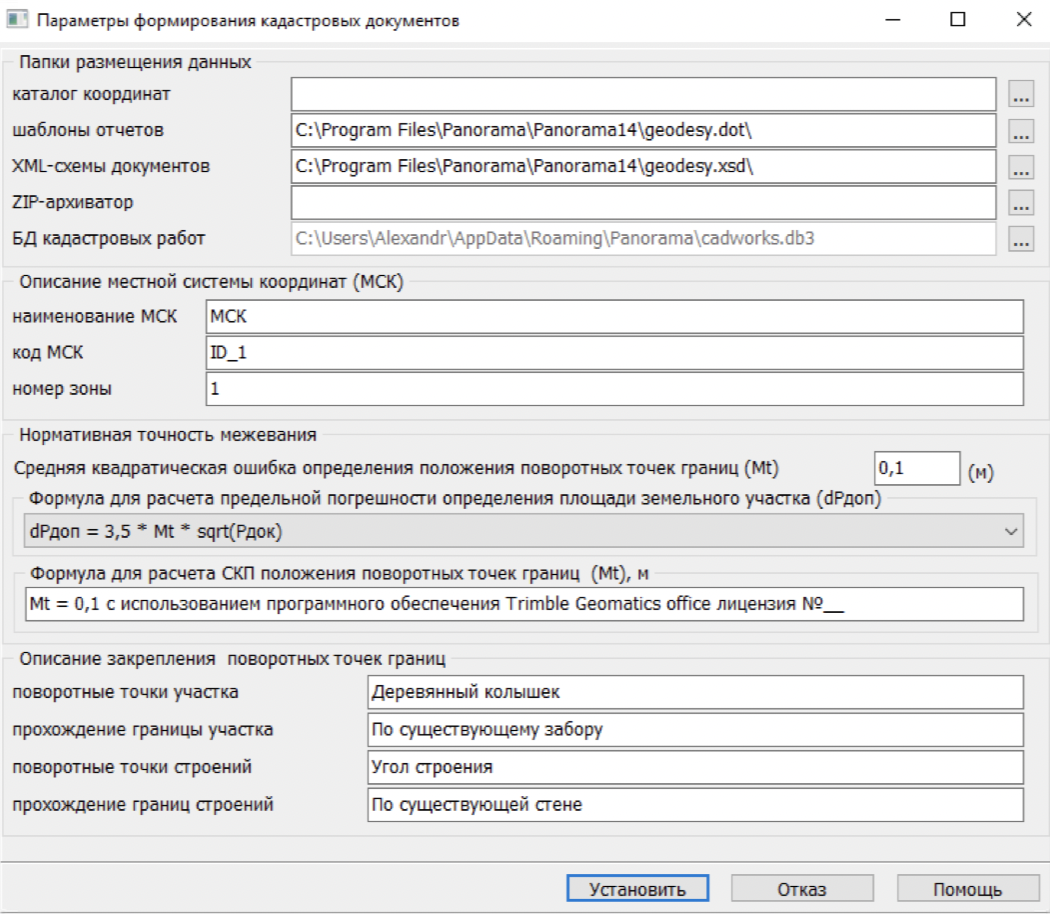Expand the dPдоп formula dropdown
Screen dimensions: 1050x914
pyautogui.click(x=1008, y=532)
